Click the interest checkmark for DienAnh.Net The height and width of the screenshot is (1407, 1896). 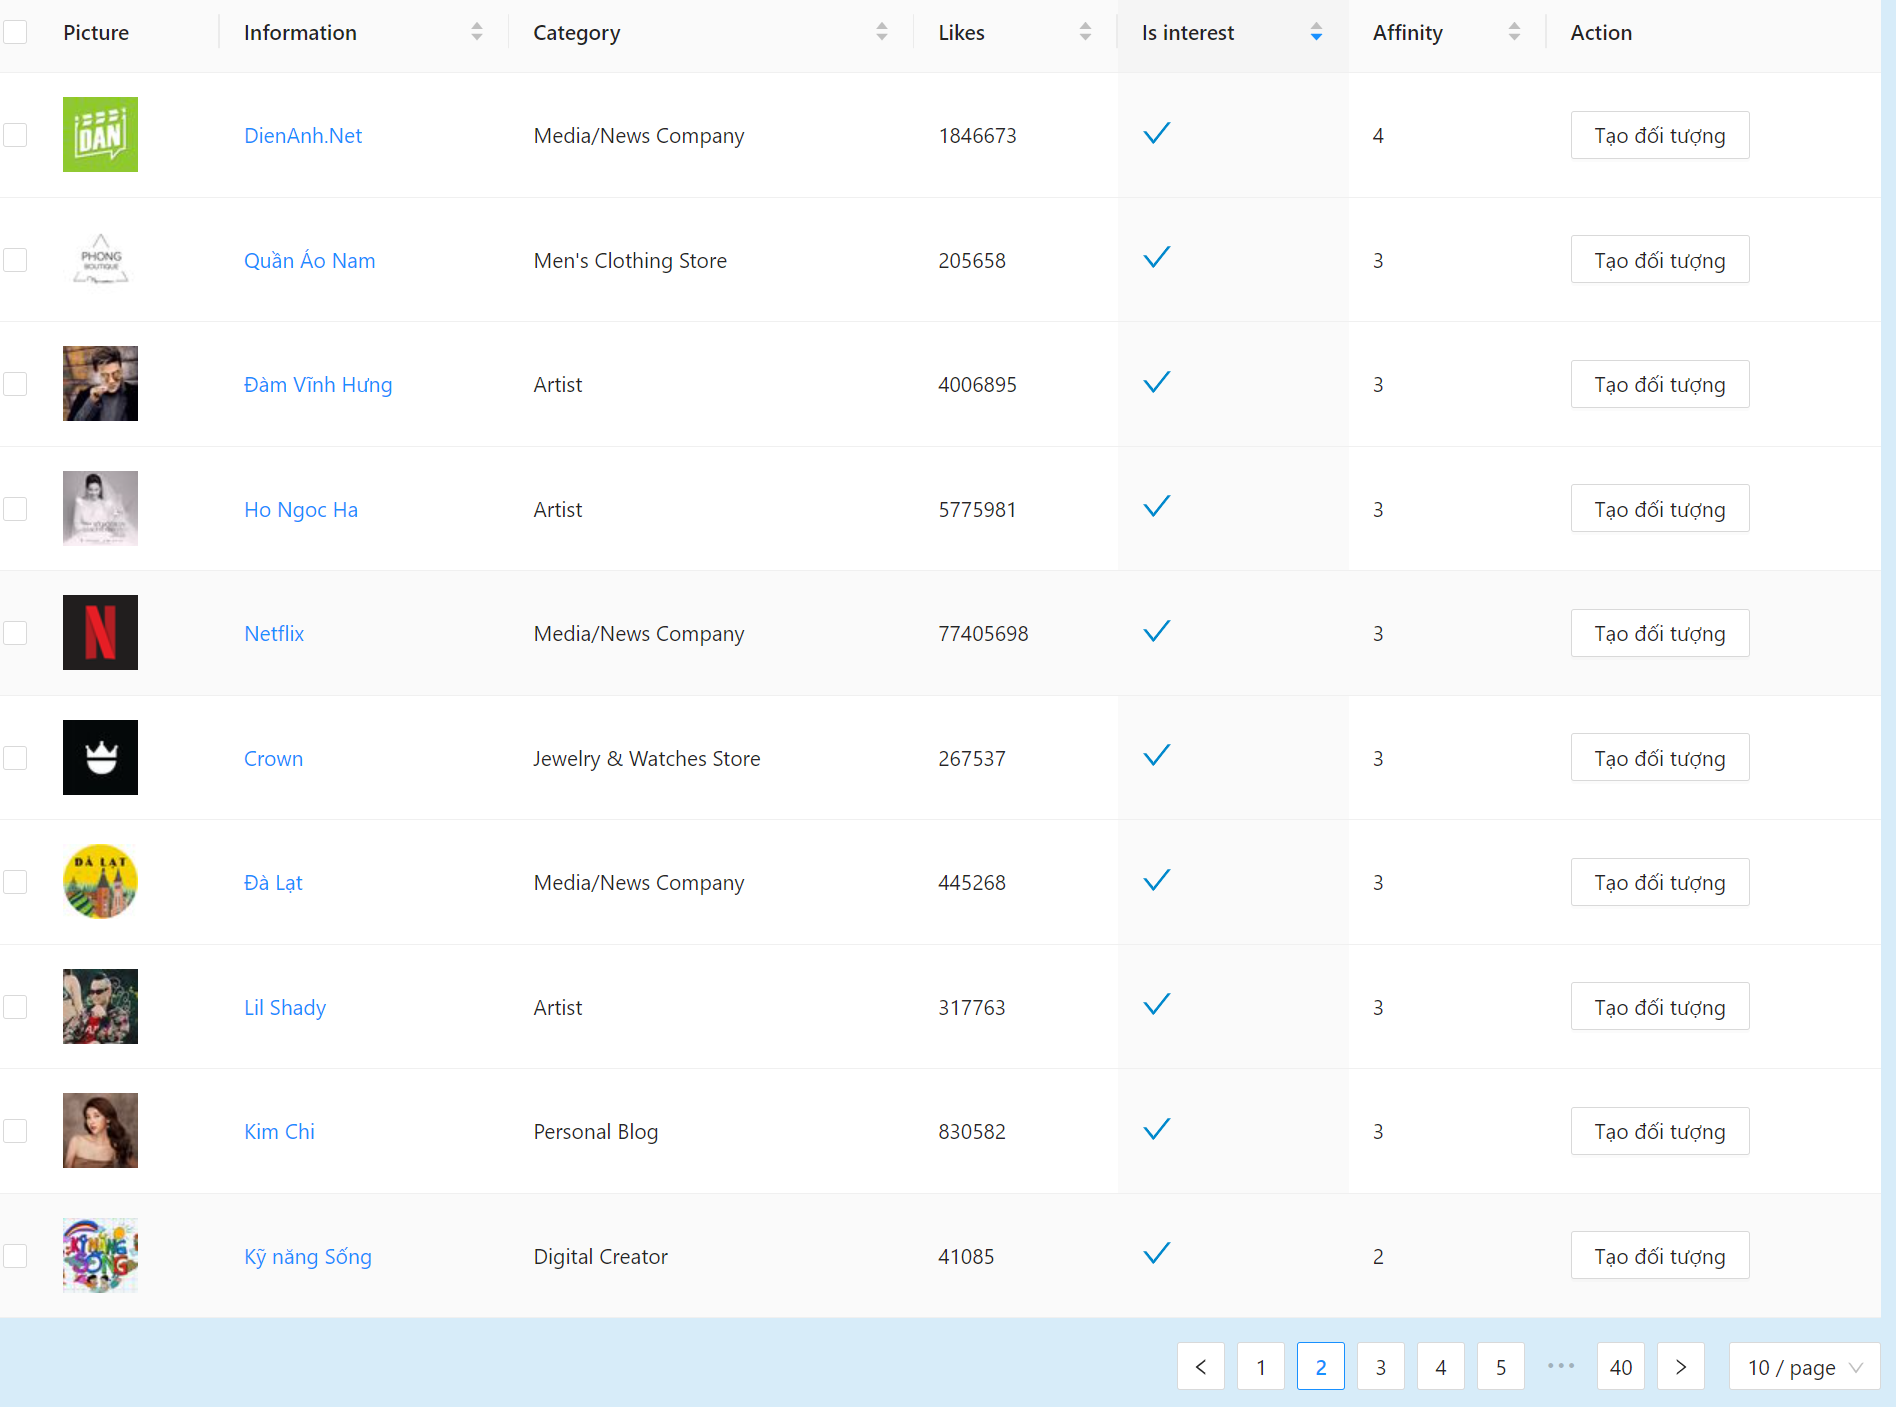(1157, 133)
